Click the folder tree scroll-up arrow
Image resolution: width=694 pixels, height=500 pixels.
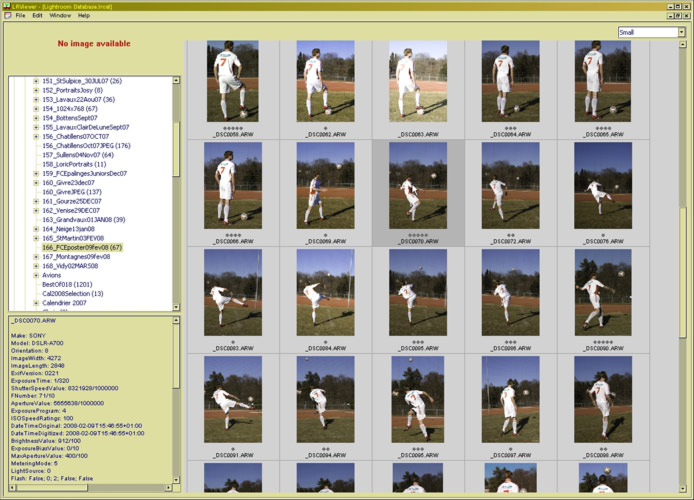click(x=176, y=80)
